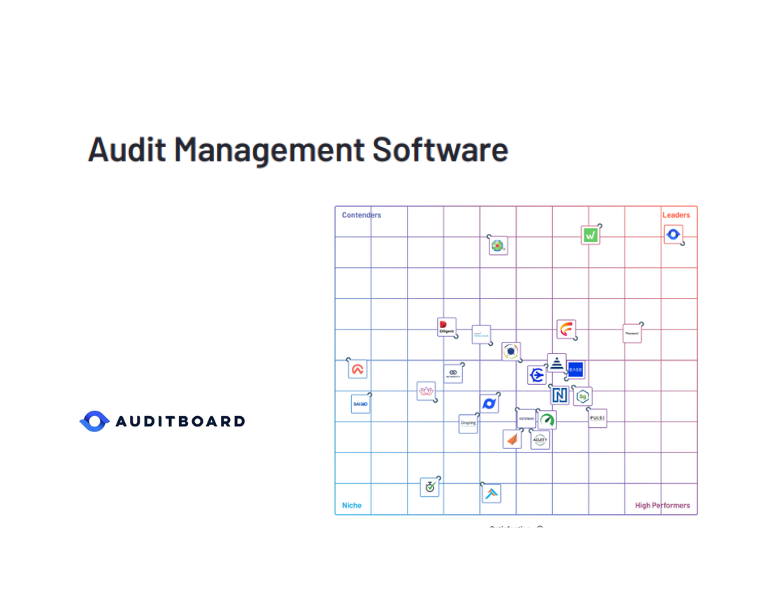
Task: Open the Sg hexagon logo tile
Action: [582, 397]
